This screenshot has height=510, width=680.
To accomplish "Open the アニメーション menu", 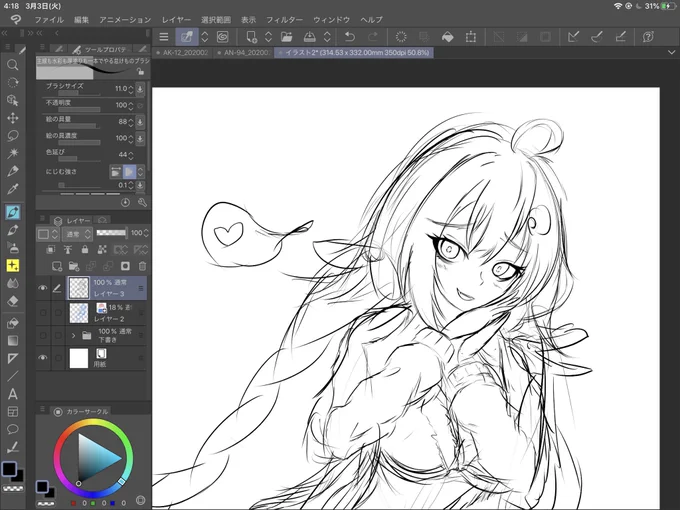I will click(x=125, y=20).
